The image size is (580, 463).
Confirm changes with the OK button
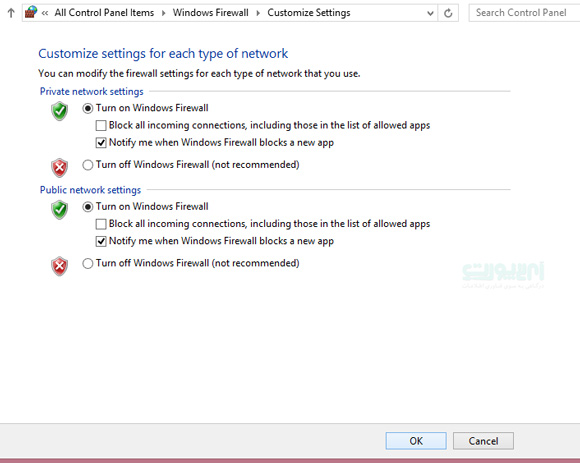pos(416,441)
